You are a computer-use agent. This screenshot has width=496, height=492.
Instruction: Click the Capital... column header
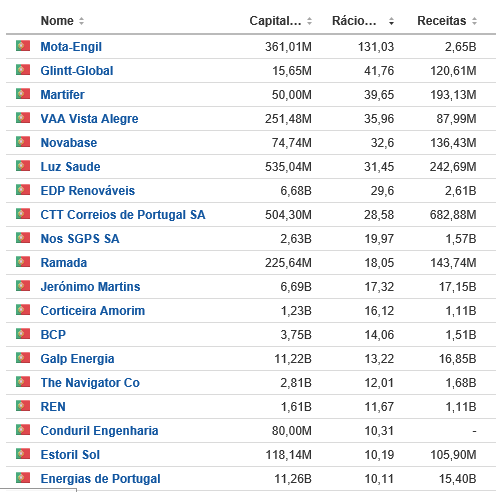click(275, 21)
